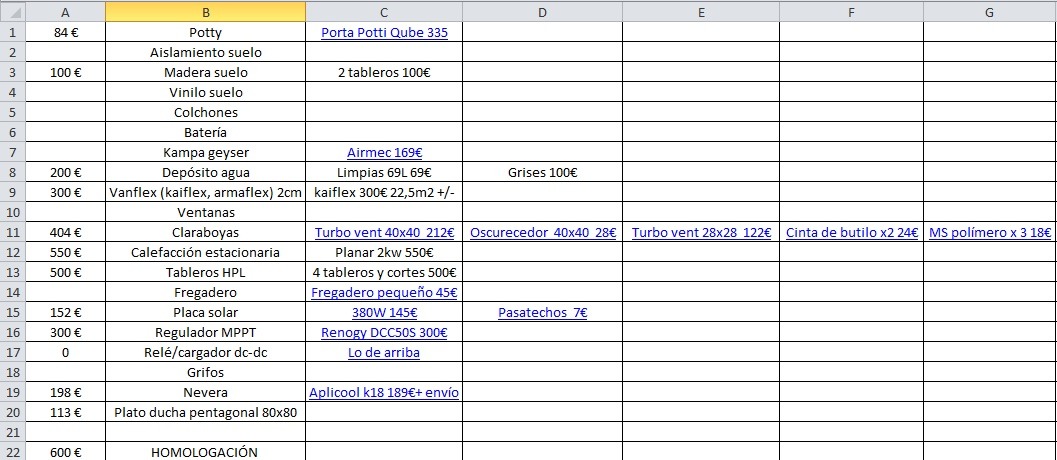1057x460 pixels.
Task: Select the Kampa geyser cell
Action: (x=206, y=152)
